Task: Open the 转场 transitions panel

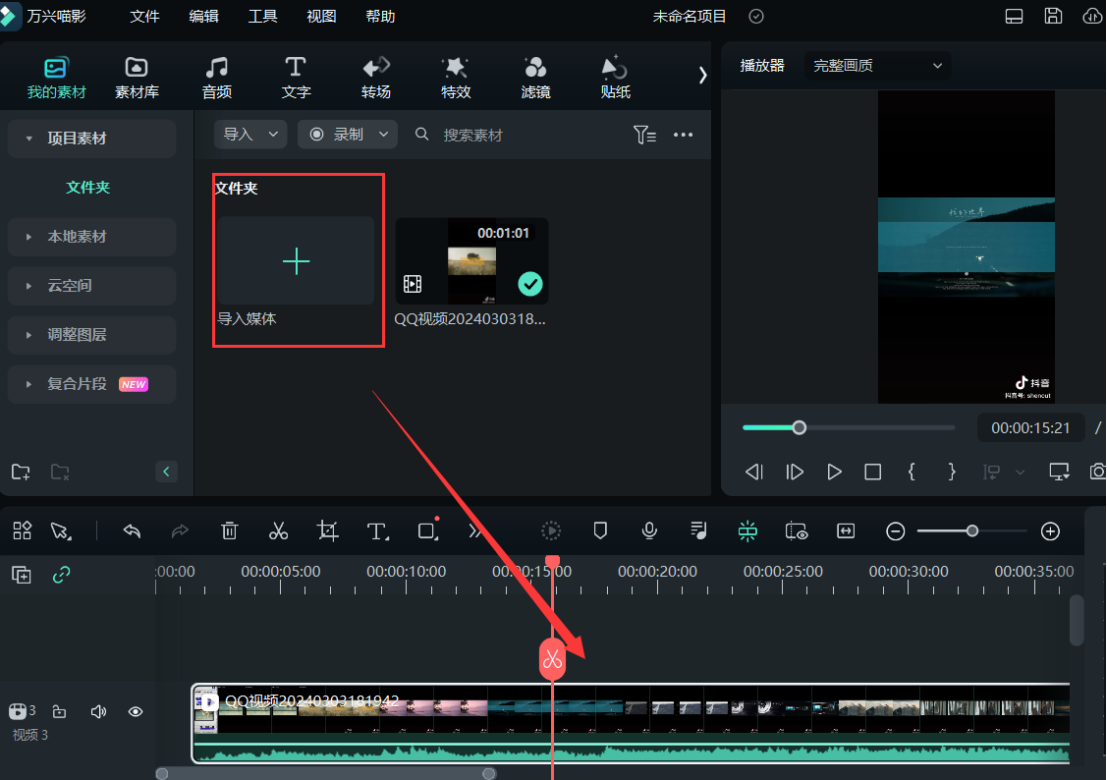Action: [376, 77]
